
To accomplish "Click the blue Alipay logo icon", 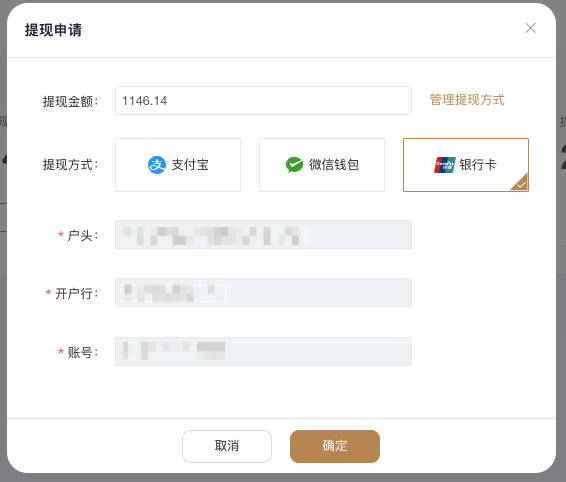I will (157, 165).
